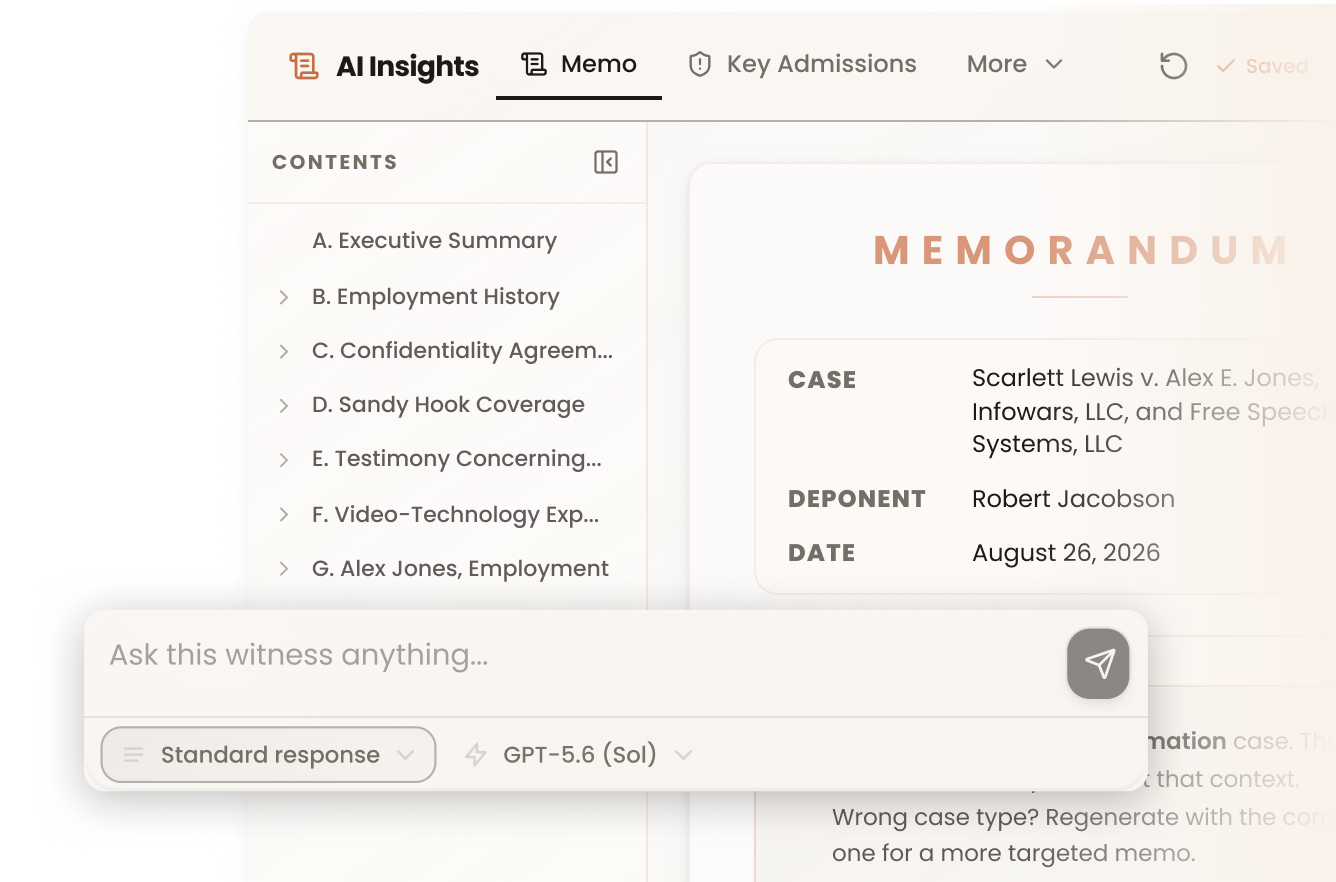Screen dimensions: 1336x882
Task: Click the DATE field label
Action: [x=822, y=553]
